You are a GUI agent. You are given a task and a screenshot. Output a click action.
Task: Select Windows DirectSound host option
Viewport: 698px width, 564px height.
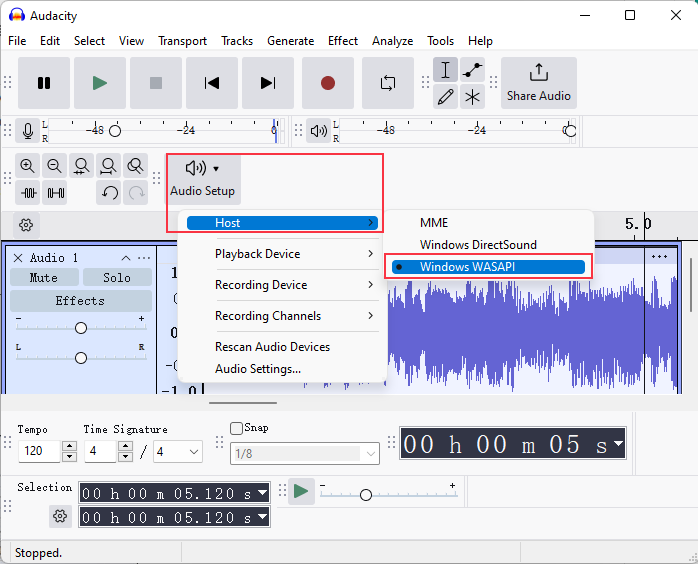pyautogui.click(x=488, y=245)
